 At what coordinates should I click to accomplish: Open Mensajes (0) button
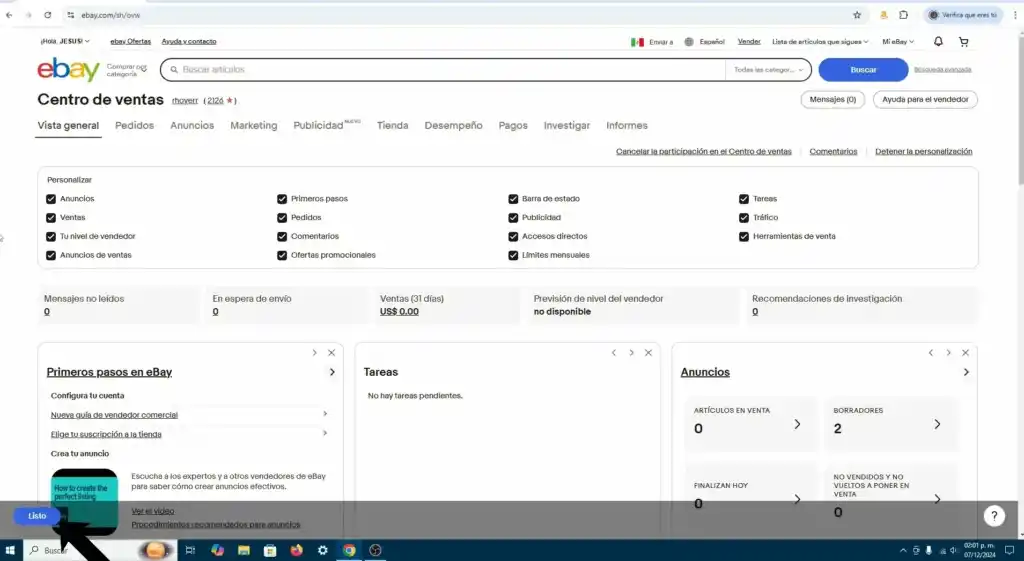[x=833, y=100]
